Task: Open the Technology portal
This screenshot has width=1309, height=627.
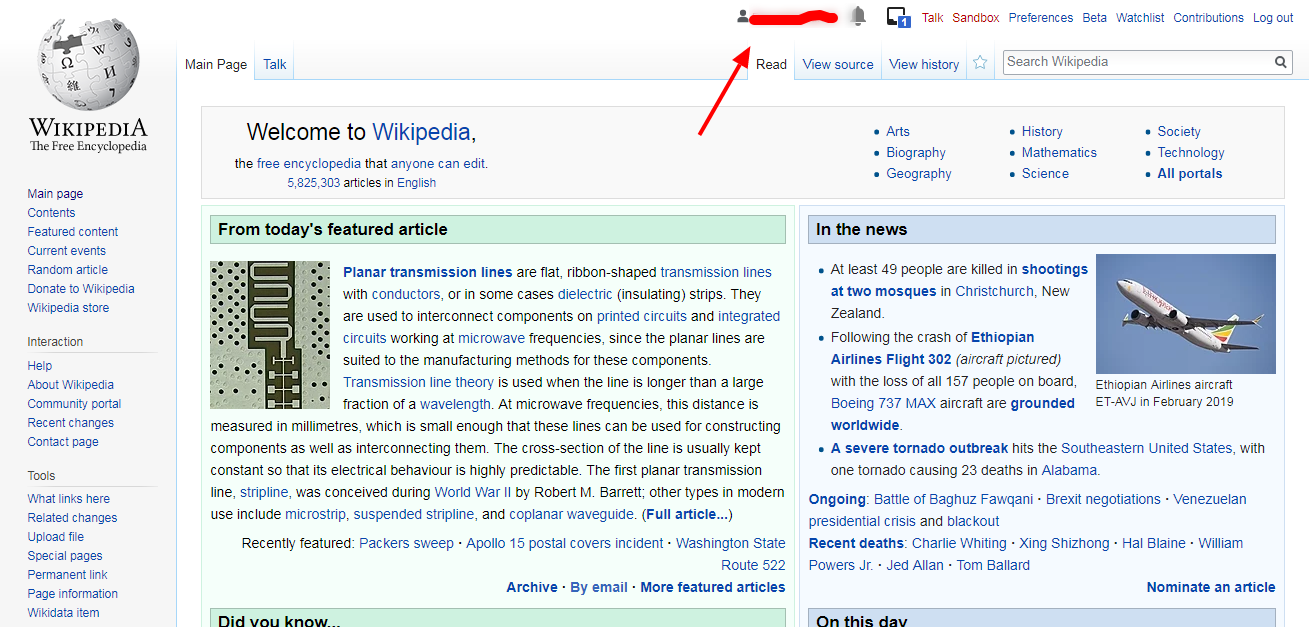Action: click(1191, 153)
